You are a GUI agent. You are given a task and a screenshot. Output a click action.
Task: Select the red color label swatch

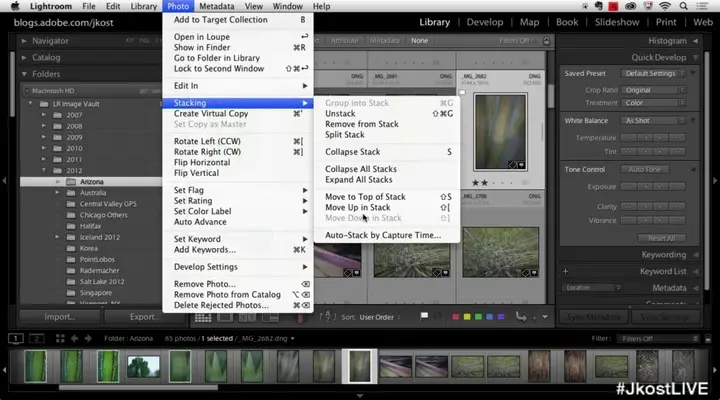click(x=455, y=317)
